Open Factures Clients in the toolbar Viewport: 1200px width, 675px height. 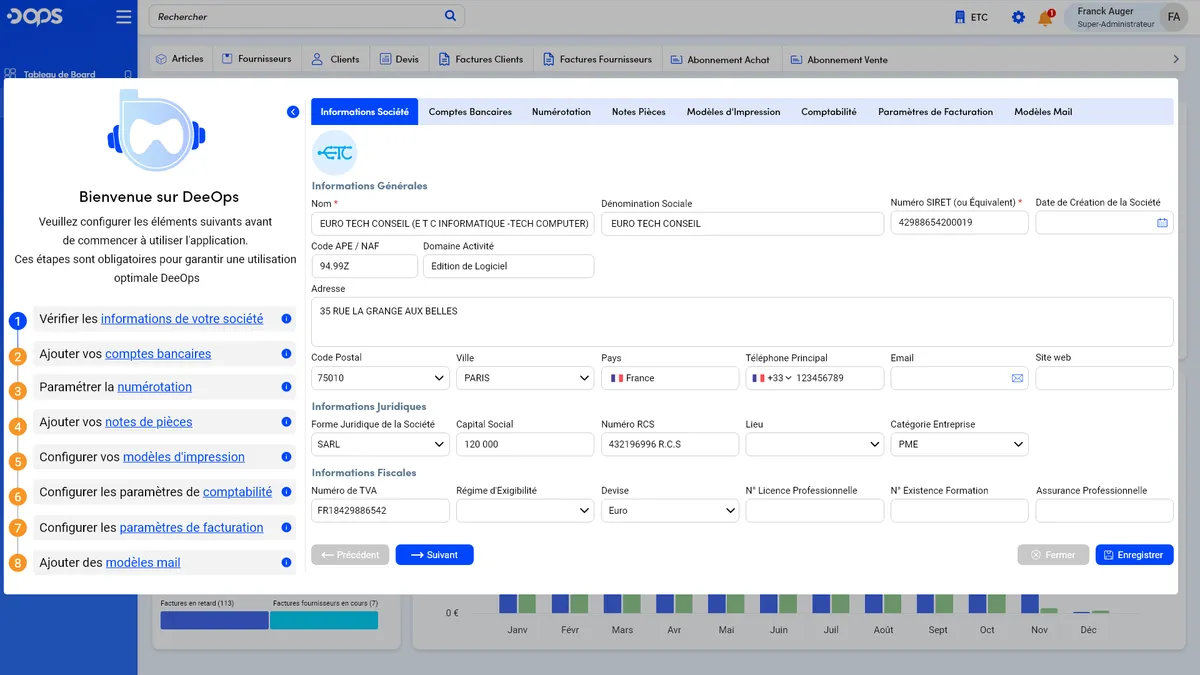point(480,59)
